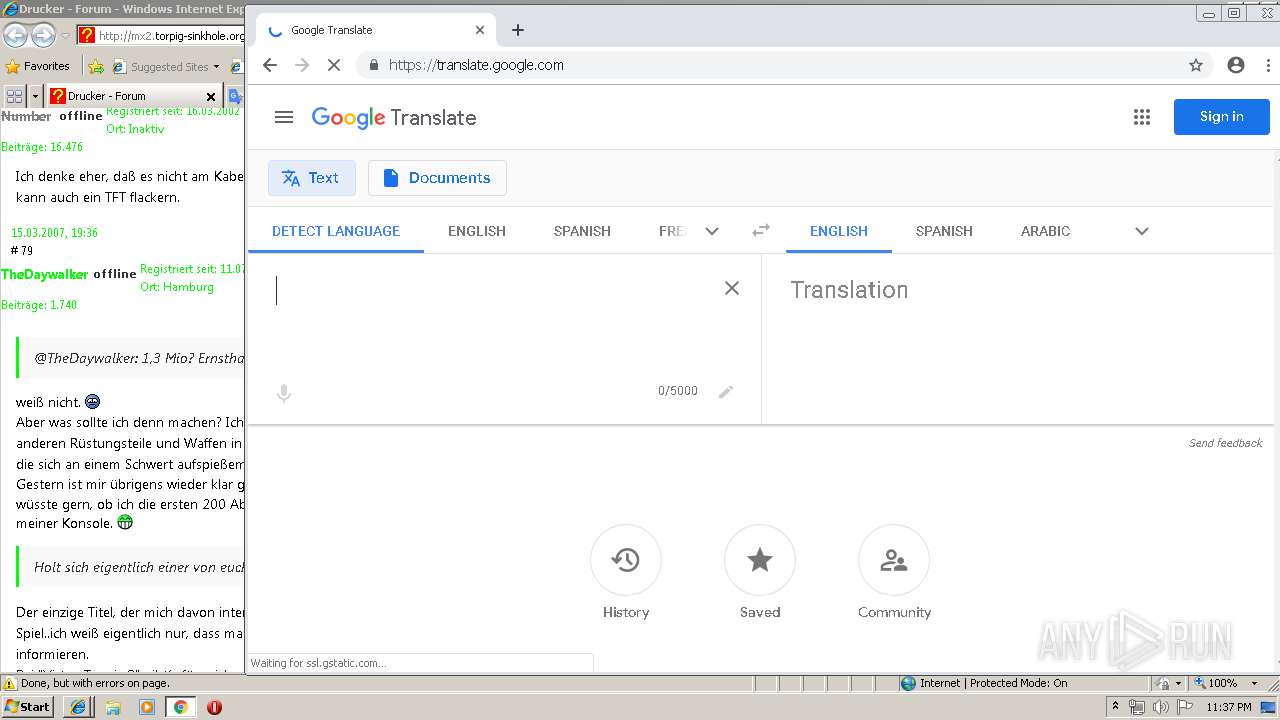The width and height of the screenshot is (1280, 720).
Task: Go back in Chrome
Action: tap(270, 65)
